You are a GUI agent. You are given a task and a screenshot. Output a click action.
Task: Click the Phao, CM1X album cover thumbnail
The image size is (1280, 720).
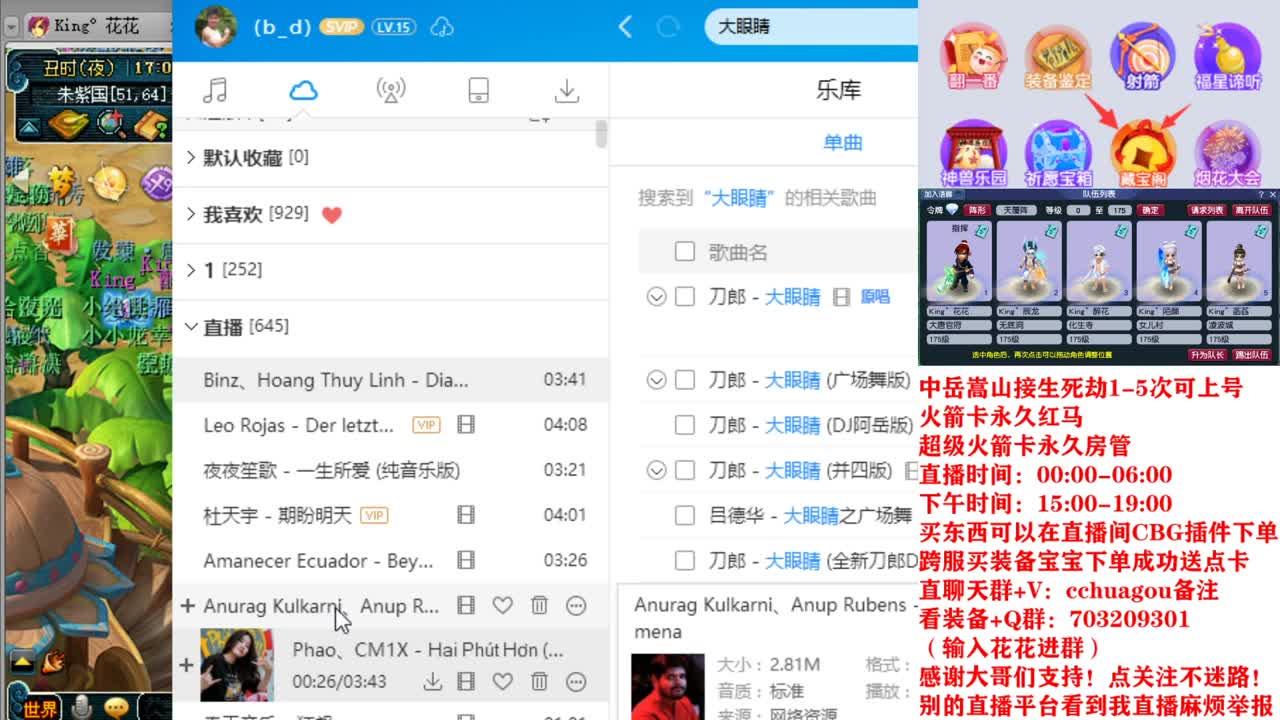237,664
